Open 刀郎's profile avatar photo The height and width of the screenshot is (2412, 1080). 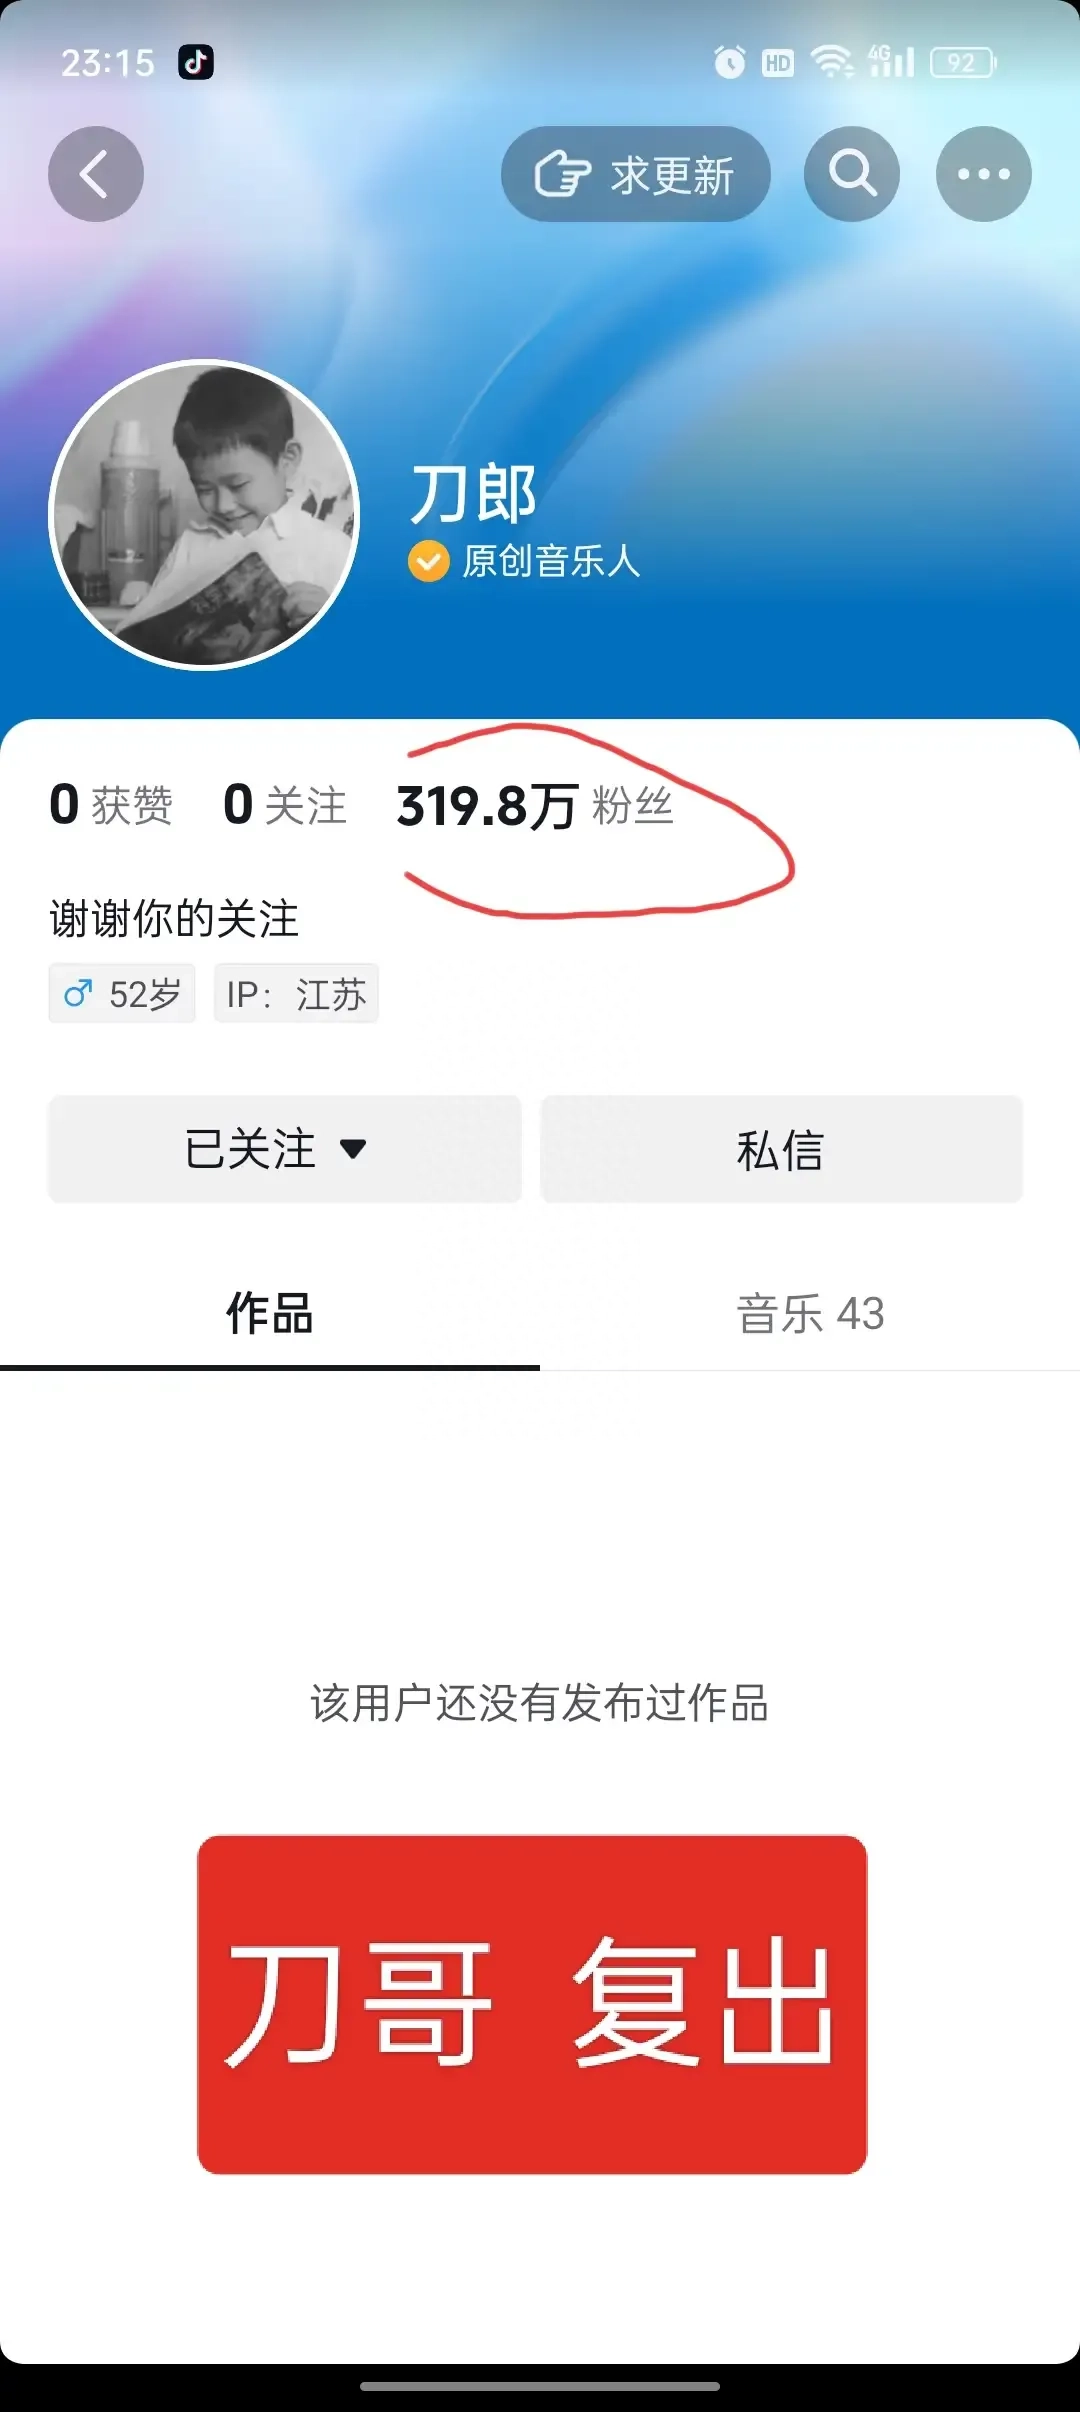pyautogui.click(x=204, y=514)
